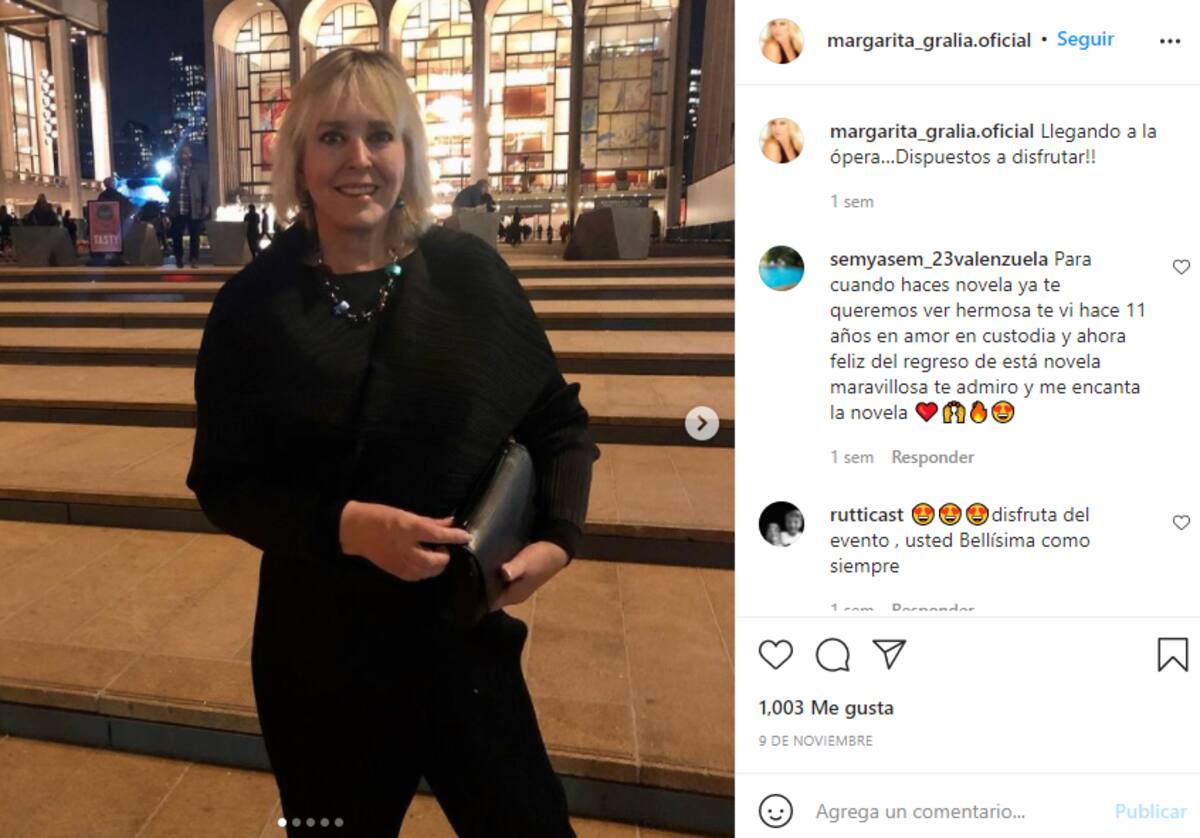Advance to the next photo in the carousel
The width and height of the screenshot is (1200, 838).
coord(702,423)
